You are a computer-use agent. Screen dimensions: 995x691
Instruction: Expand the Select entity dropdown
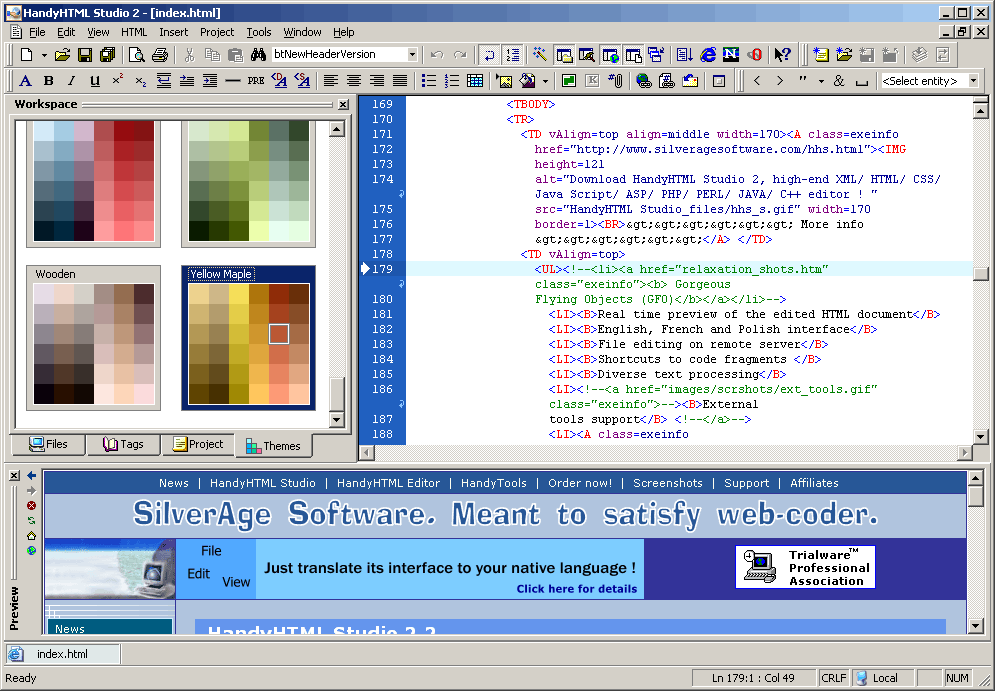pyautogui.click(x=973, y=81)
